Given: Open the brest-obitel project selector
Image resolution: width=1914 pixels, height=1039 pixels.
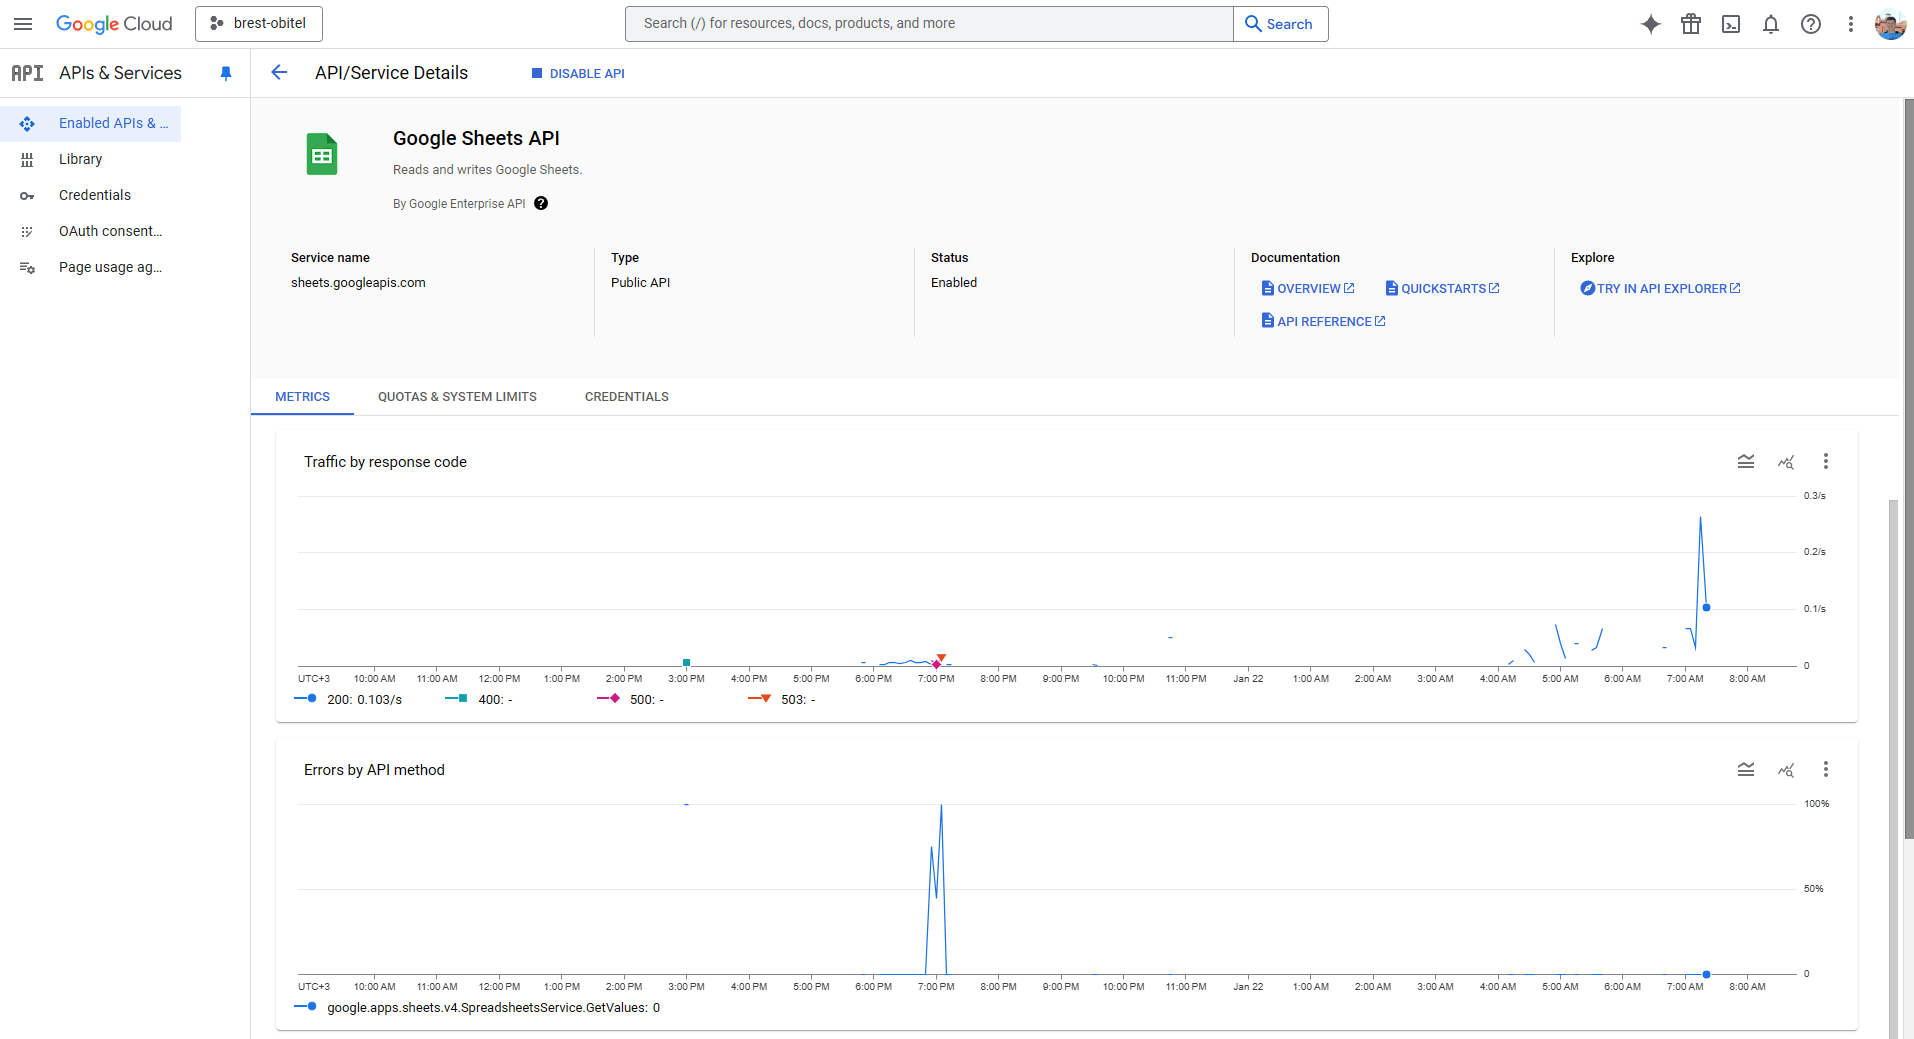Looking at the screenshot, I should tap(259, 24).
